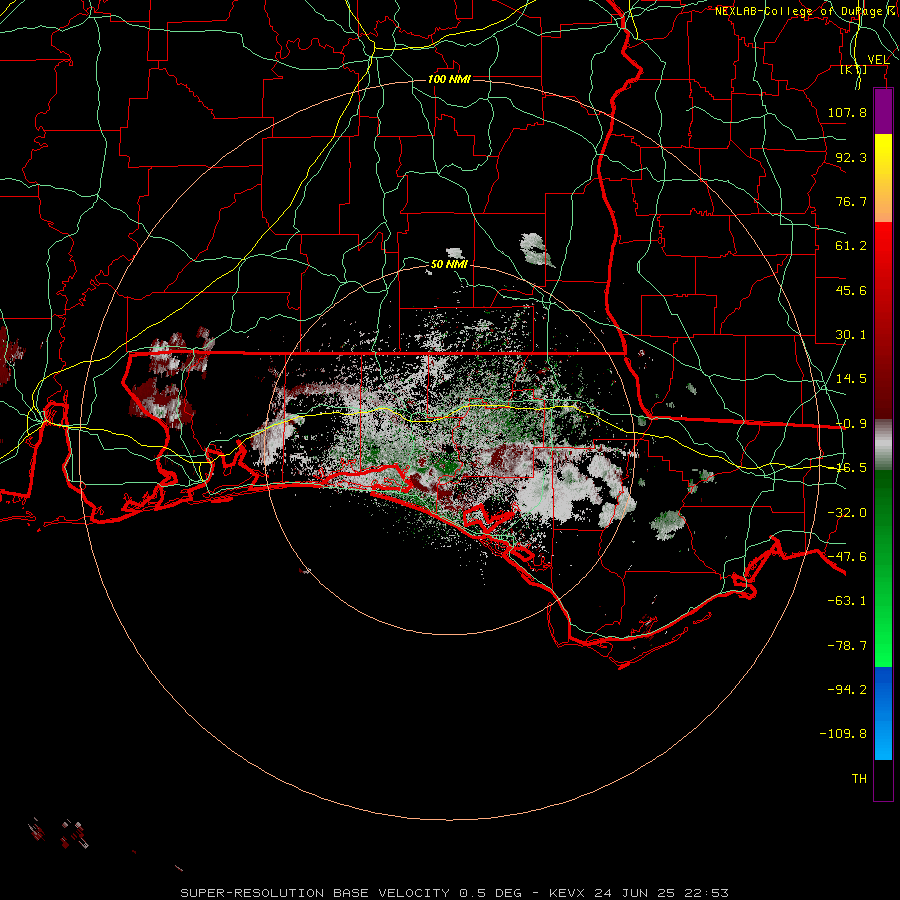Image resolution: width=900 pixels, height=900 pixels.
Task: Click the purple segment of velocity color bar
Action: point(883,111)
